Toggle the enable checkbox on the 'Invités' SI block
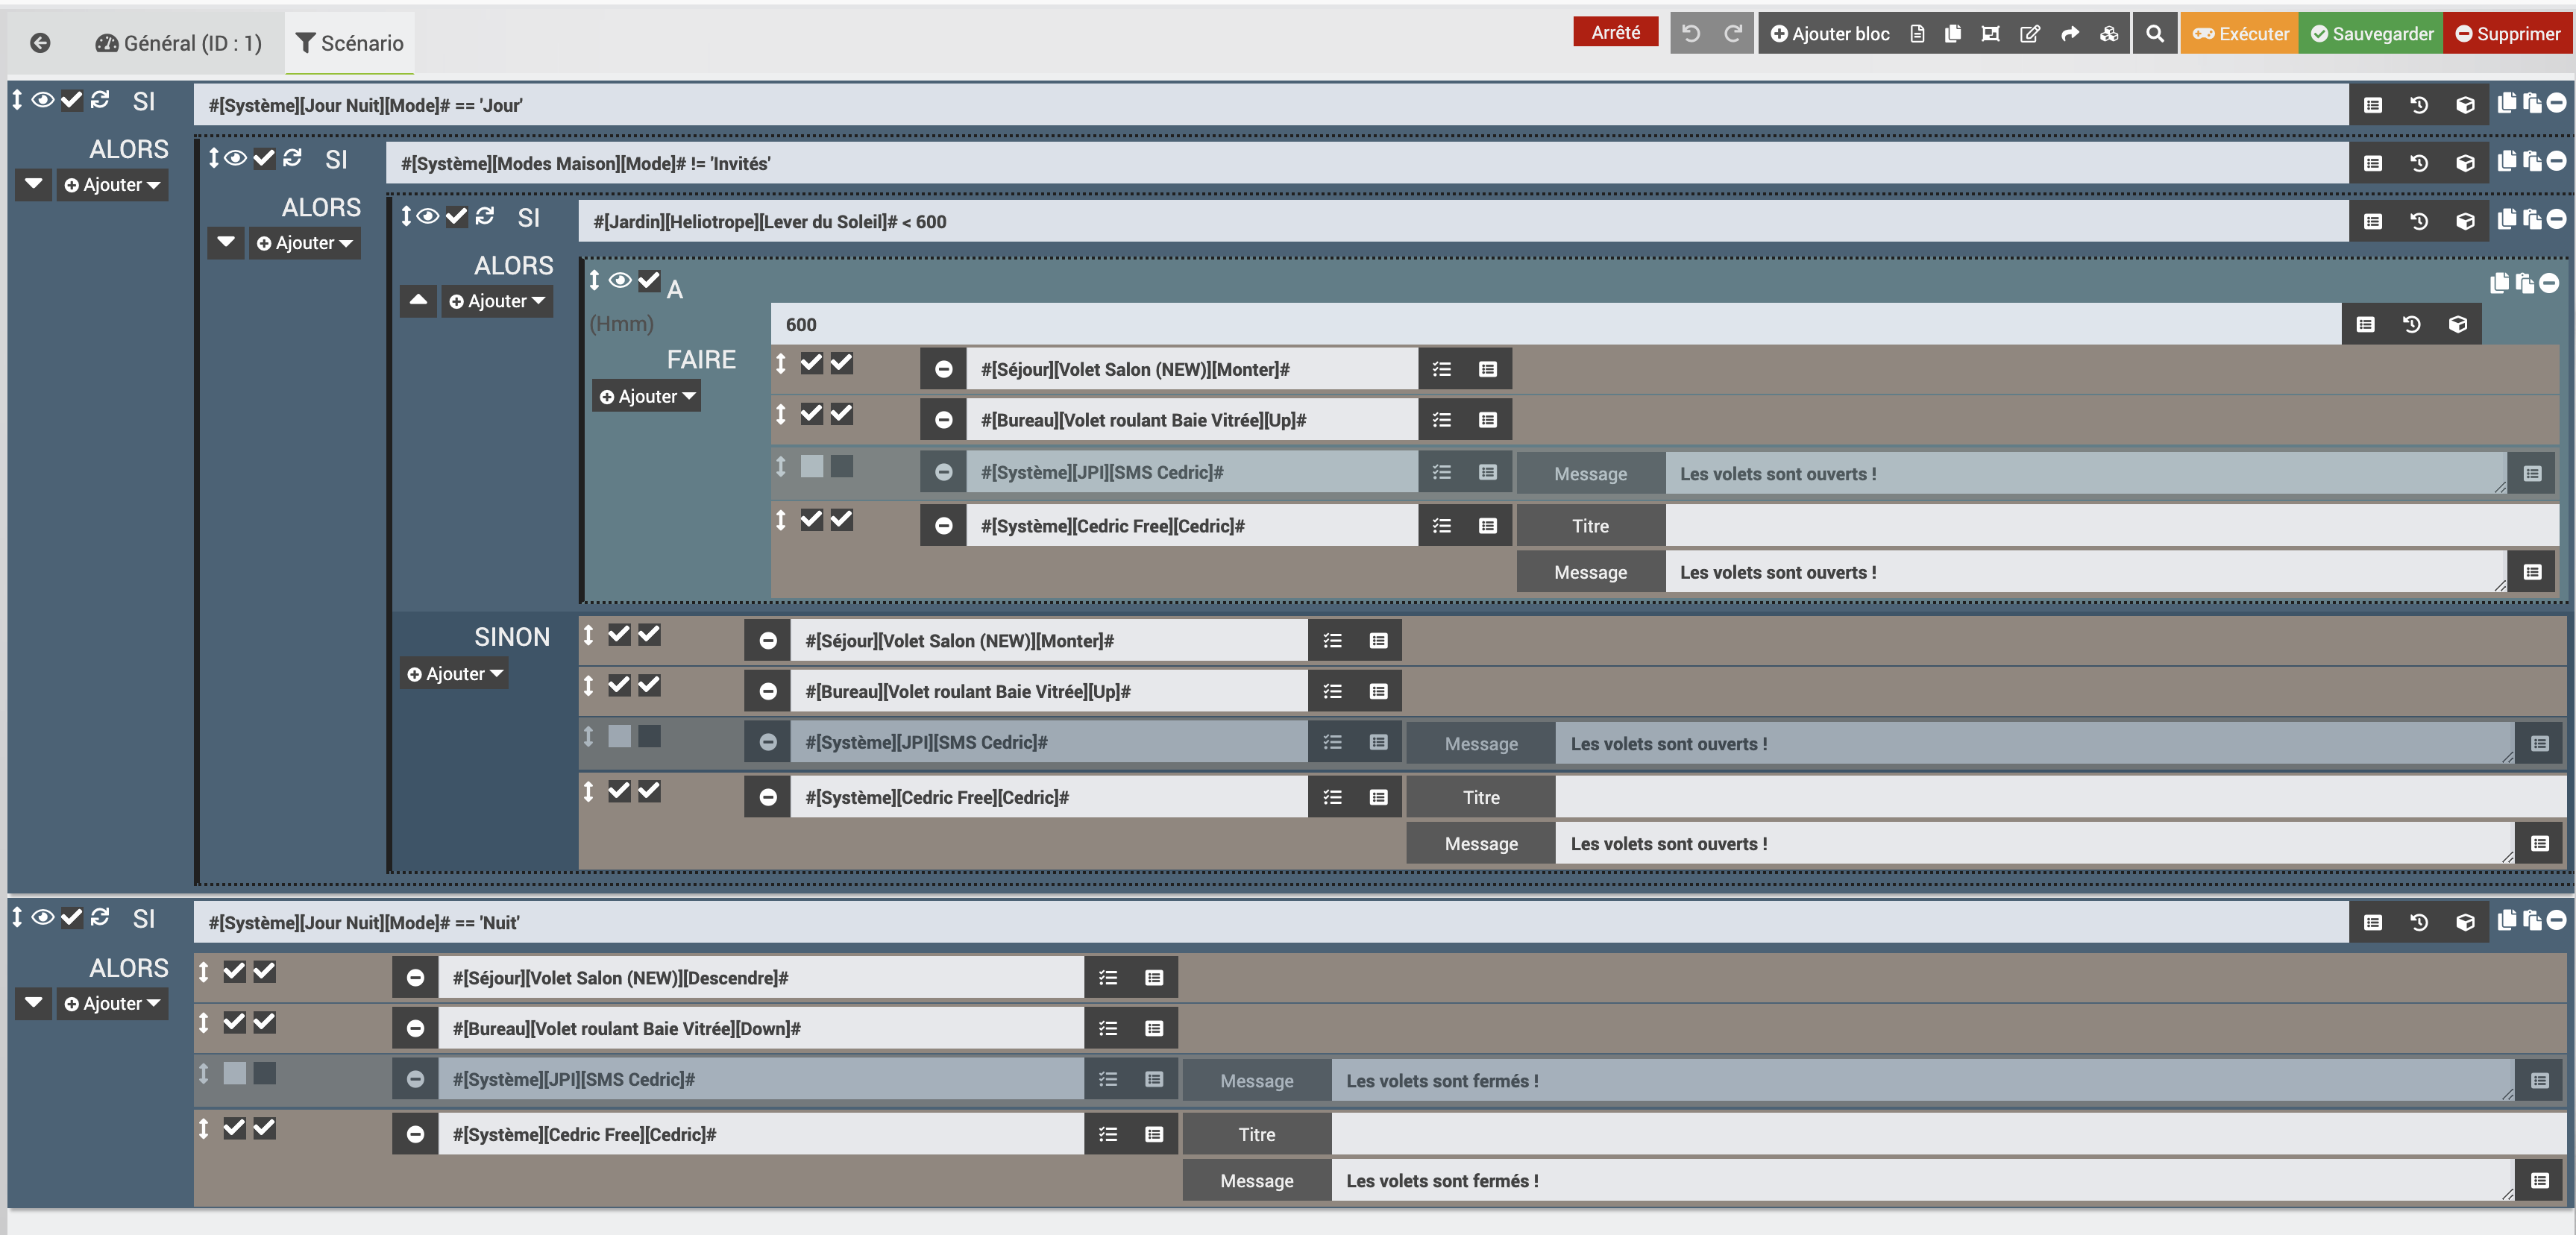This screenshot has height=1235, width=2576. pos(264,158)
